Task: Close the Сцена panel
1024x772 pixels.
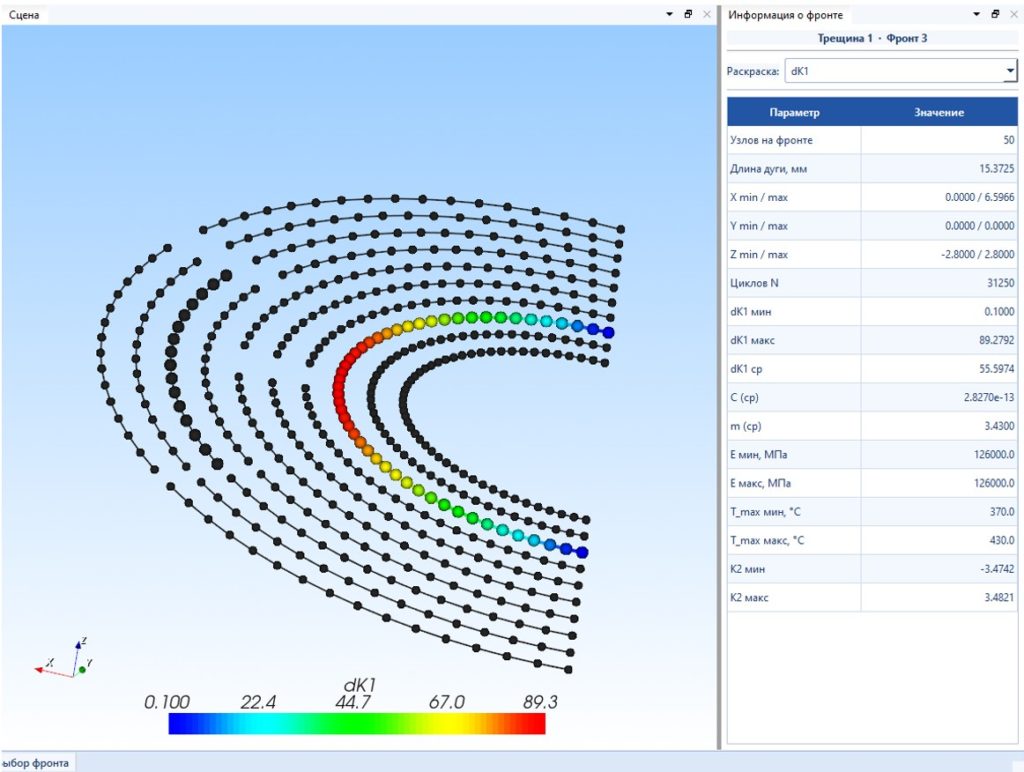Action: [707, 14]
